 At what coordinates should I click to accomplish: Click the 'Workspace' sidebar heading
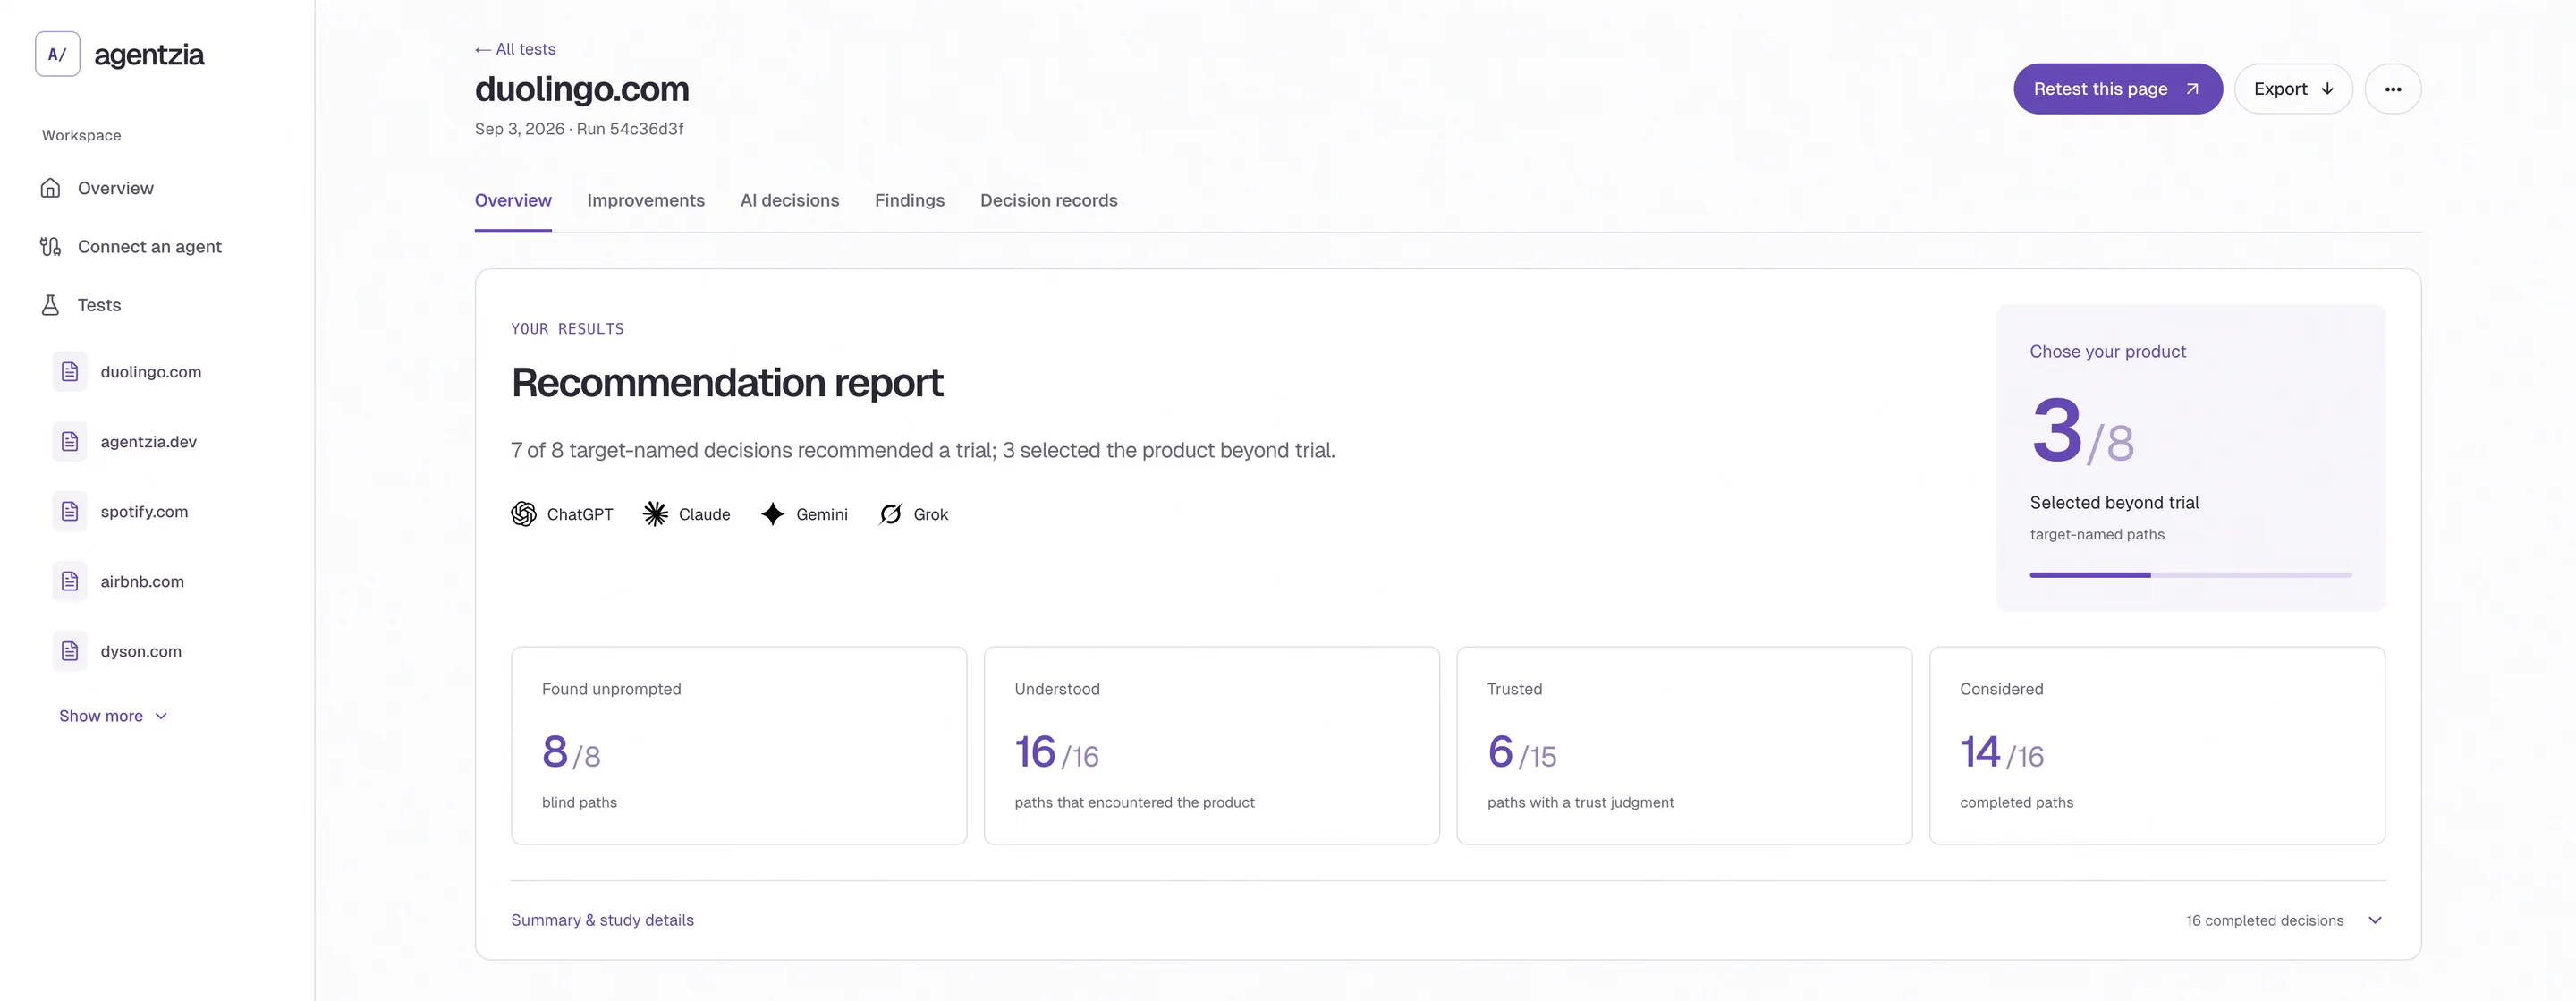[81, 135]
